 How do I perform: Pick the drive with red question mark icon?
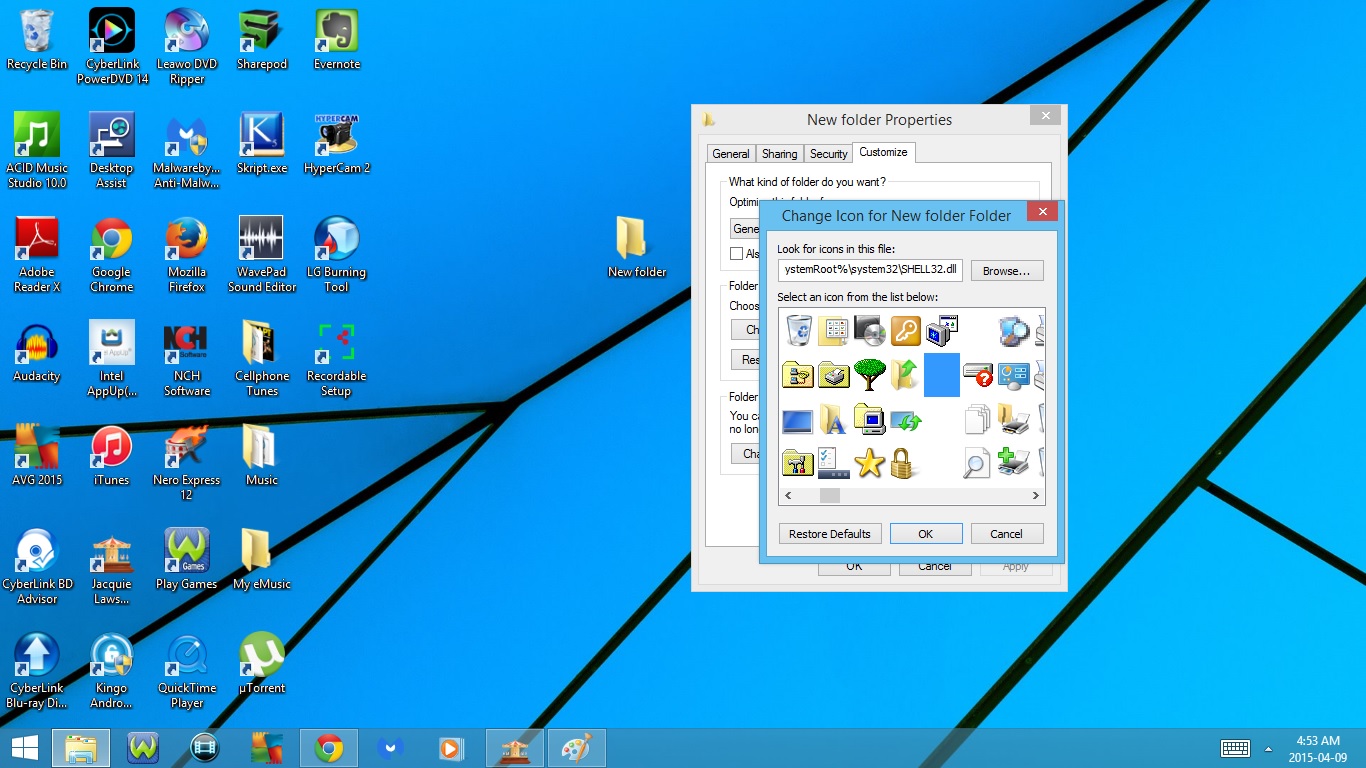coord(977,374)
